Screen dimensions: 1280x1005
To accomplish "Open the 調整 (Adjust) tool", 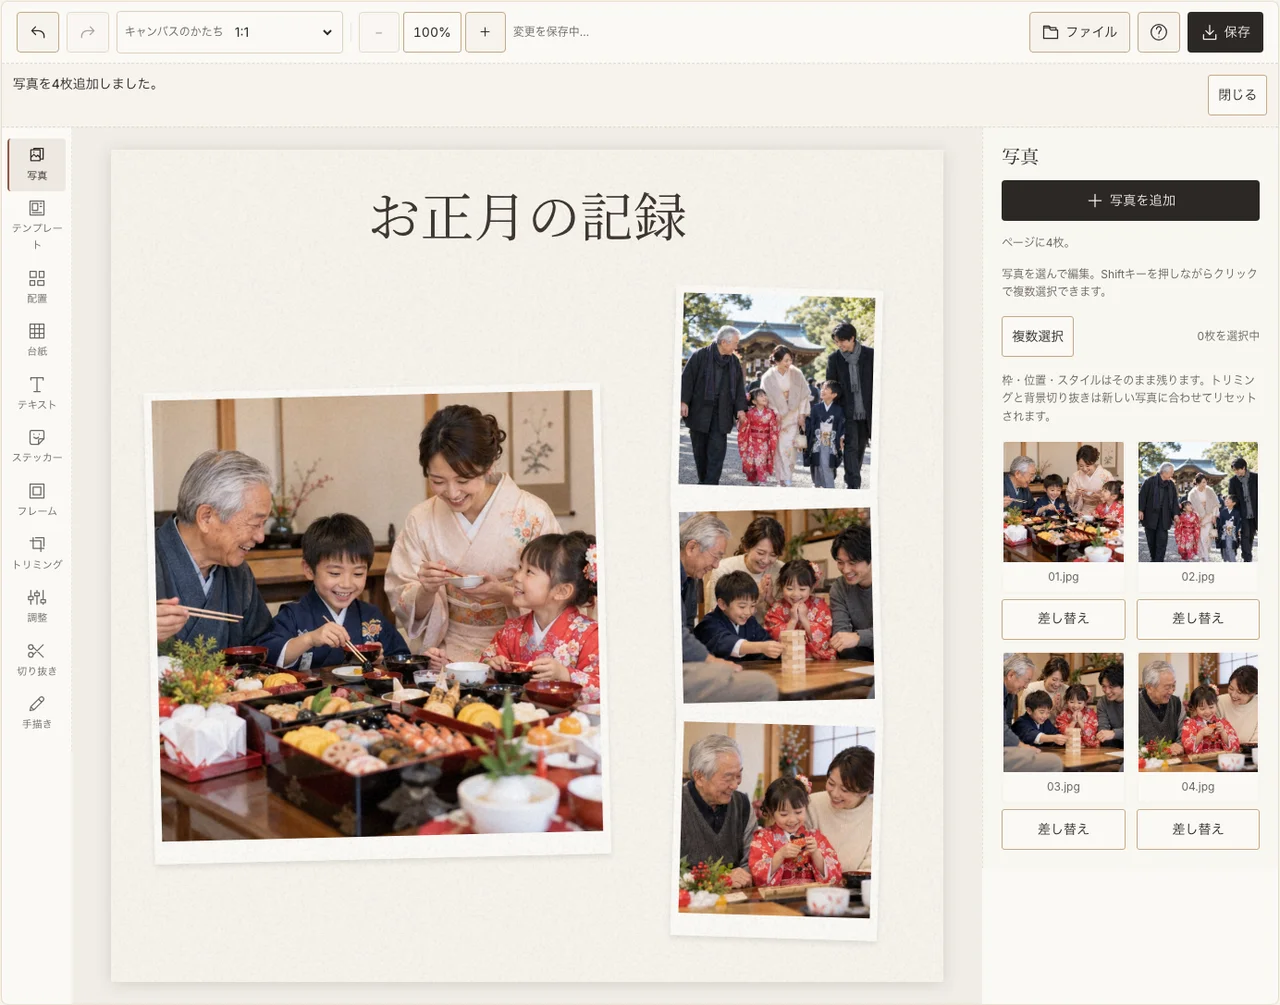I will click(x=37, y=605).
